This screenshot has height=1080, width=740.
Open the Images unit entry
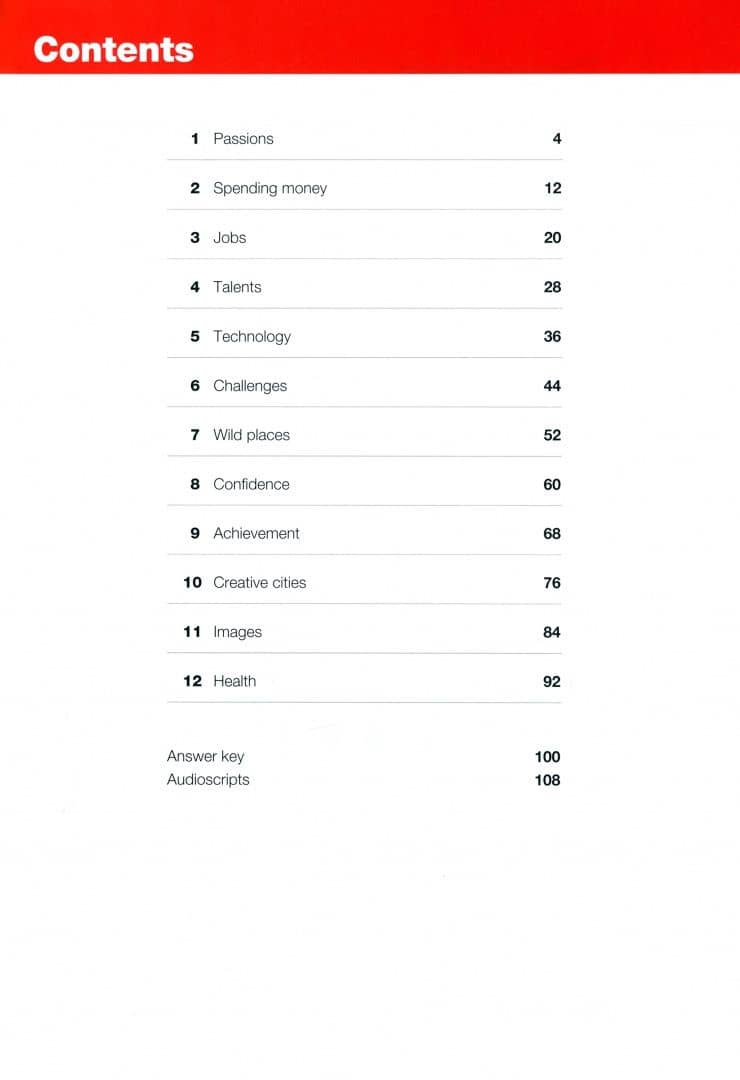(238, 632)
